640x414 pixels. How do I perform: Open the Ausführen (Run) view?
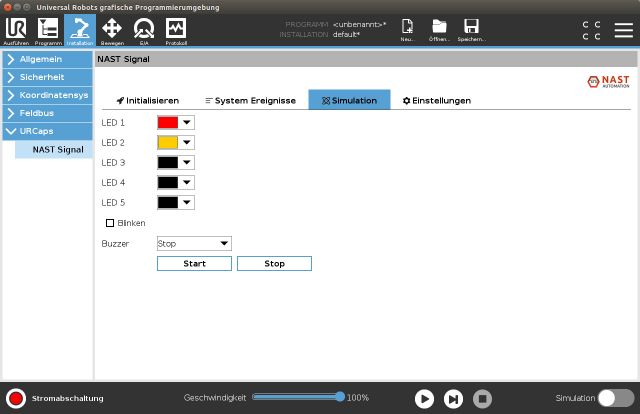click(x=16, y=30)
